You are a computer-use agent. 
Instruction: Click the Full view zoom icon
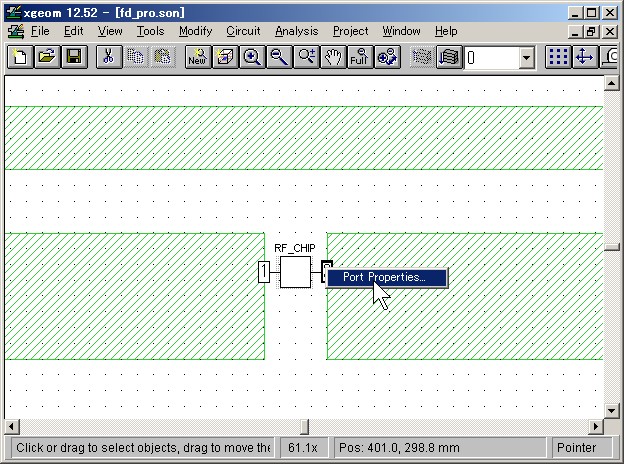click(361, 57)
